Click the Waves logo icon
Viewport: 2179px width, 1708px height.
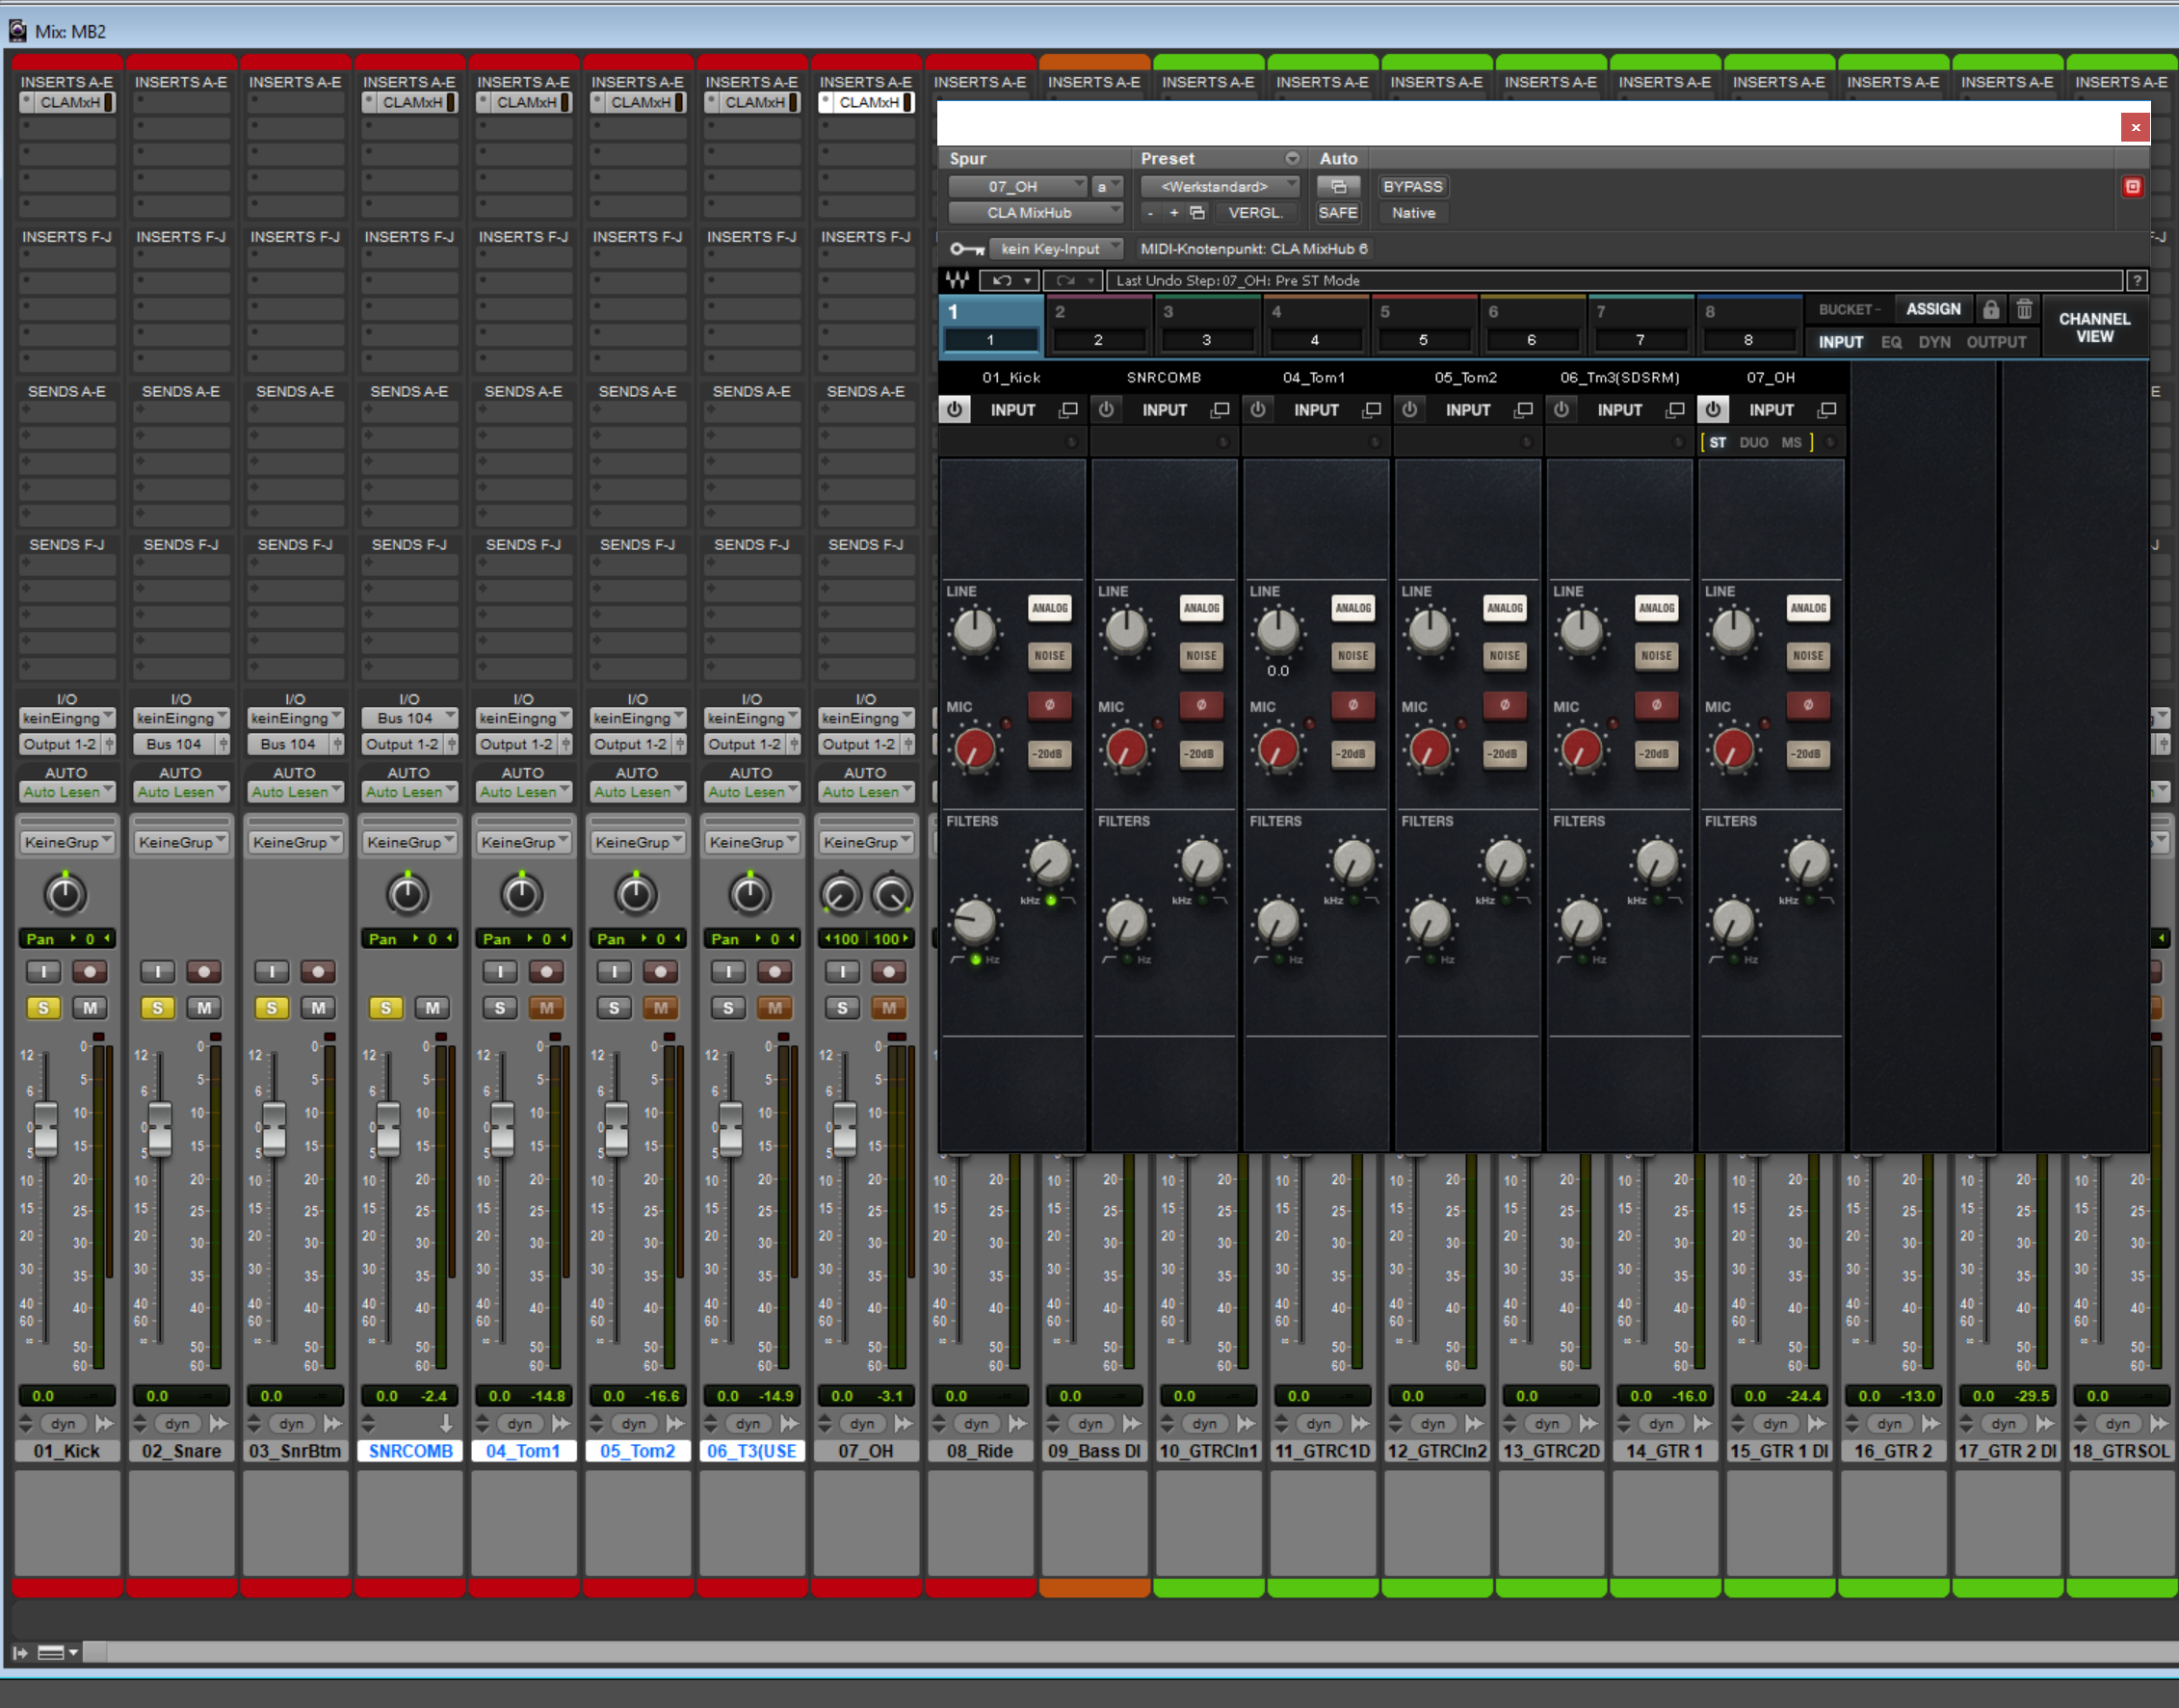pos(957,281)
